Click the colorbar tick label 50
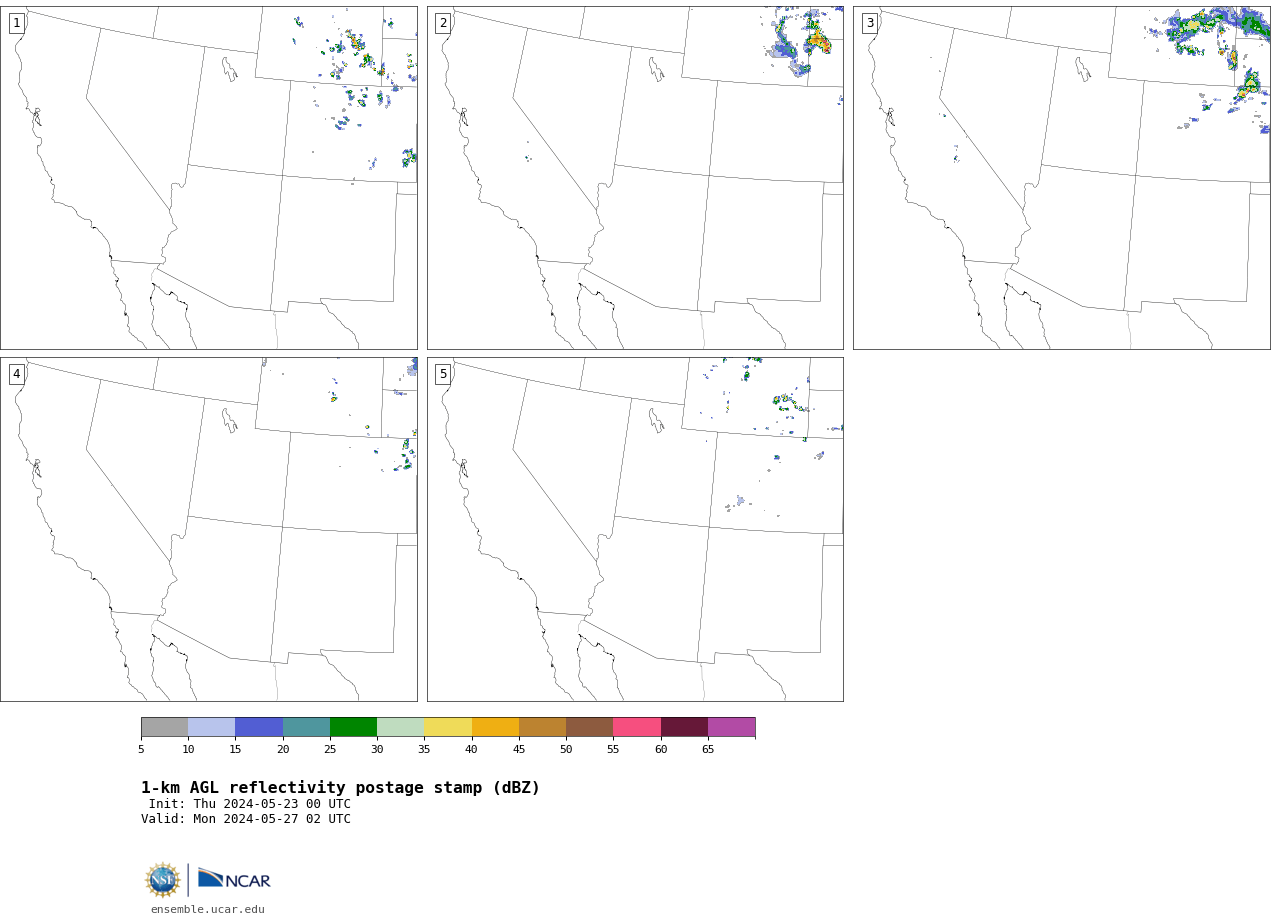 click(566, 749)
